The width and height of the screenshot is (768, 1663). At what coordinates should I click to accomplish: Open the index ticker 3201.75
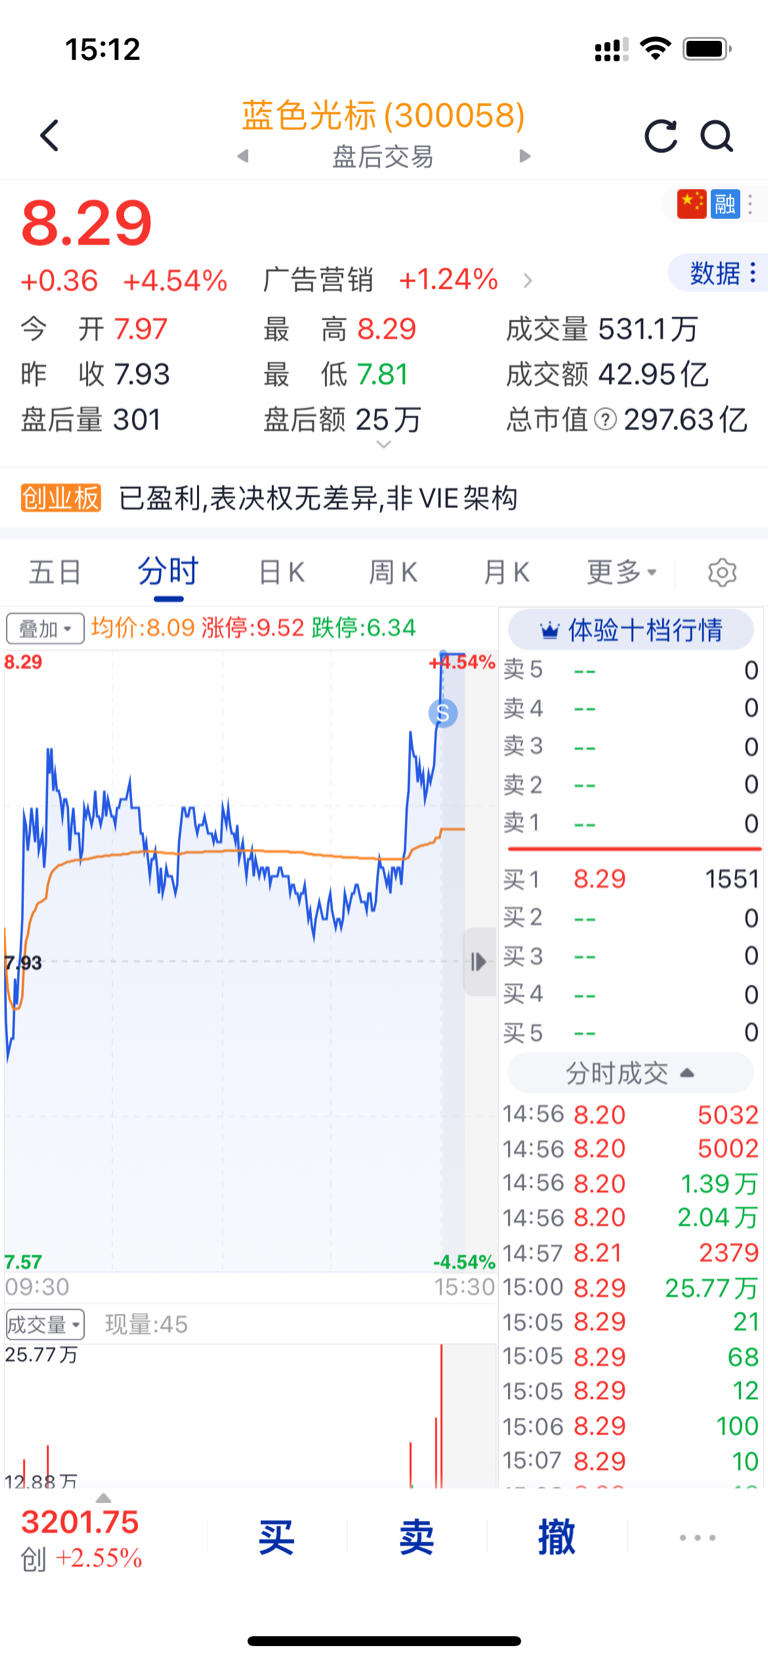pyautogui.click(x=80, y=1522)
